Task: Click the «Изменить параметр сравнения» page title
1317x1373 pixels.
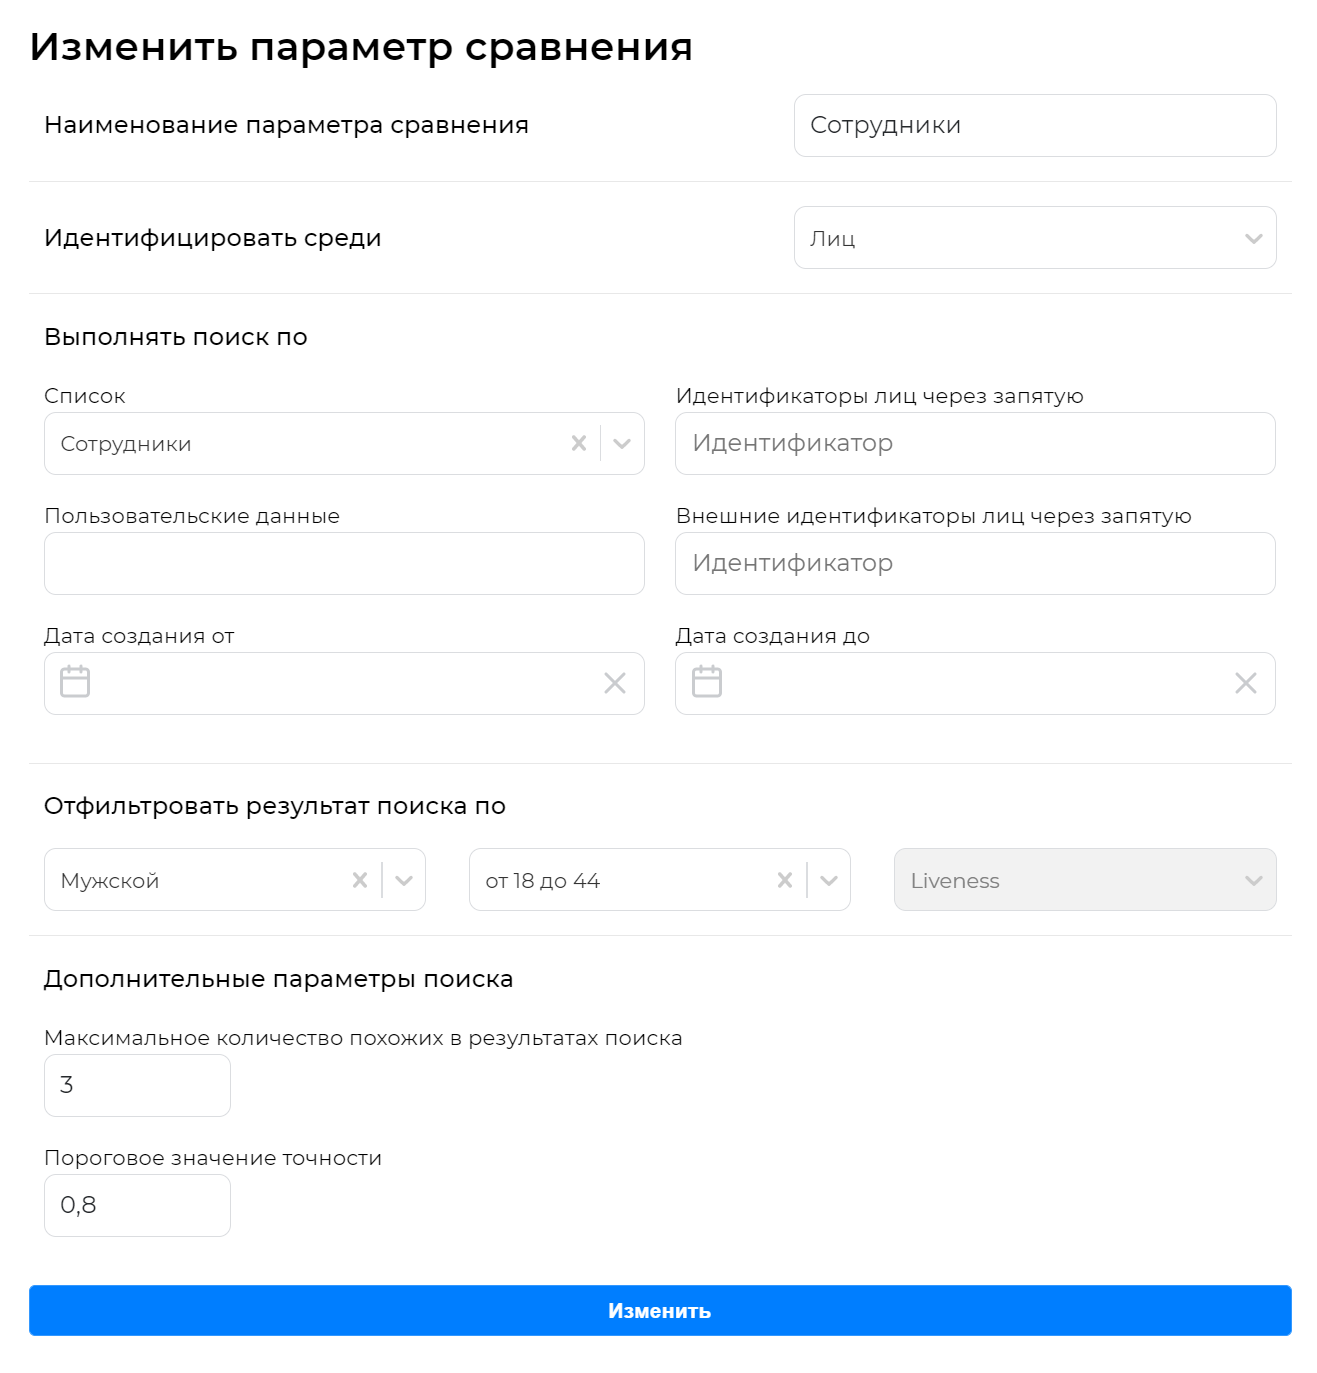Action: click(361, 46)
